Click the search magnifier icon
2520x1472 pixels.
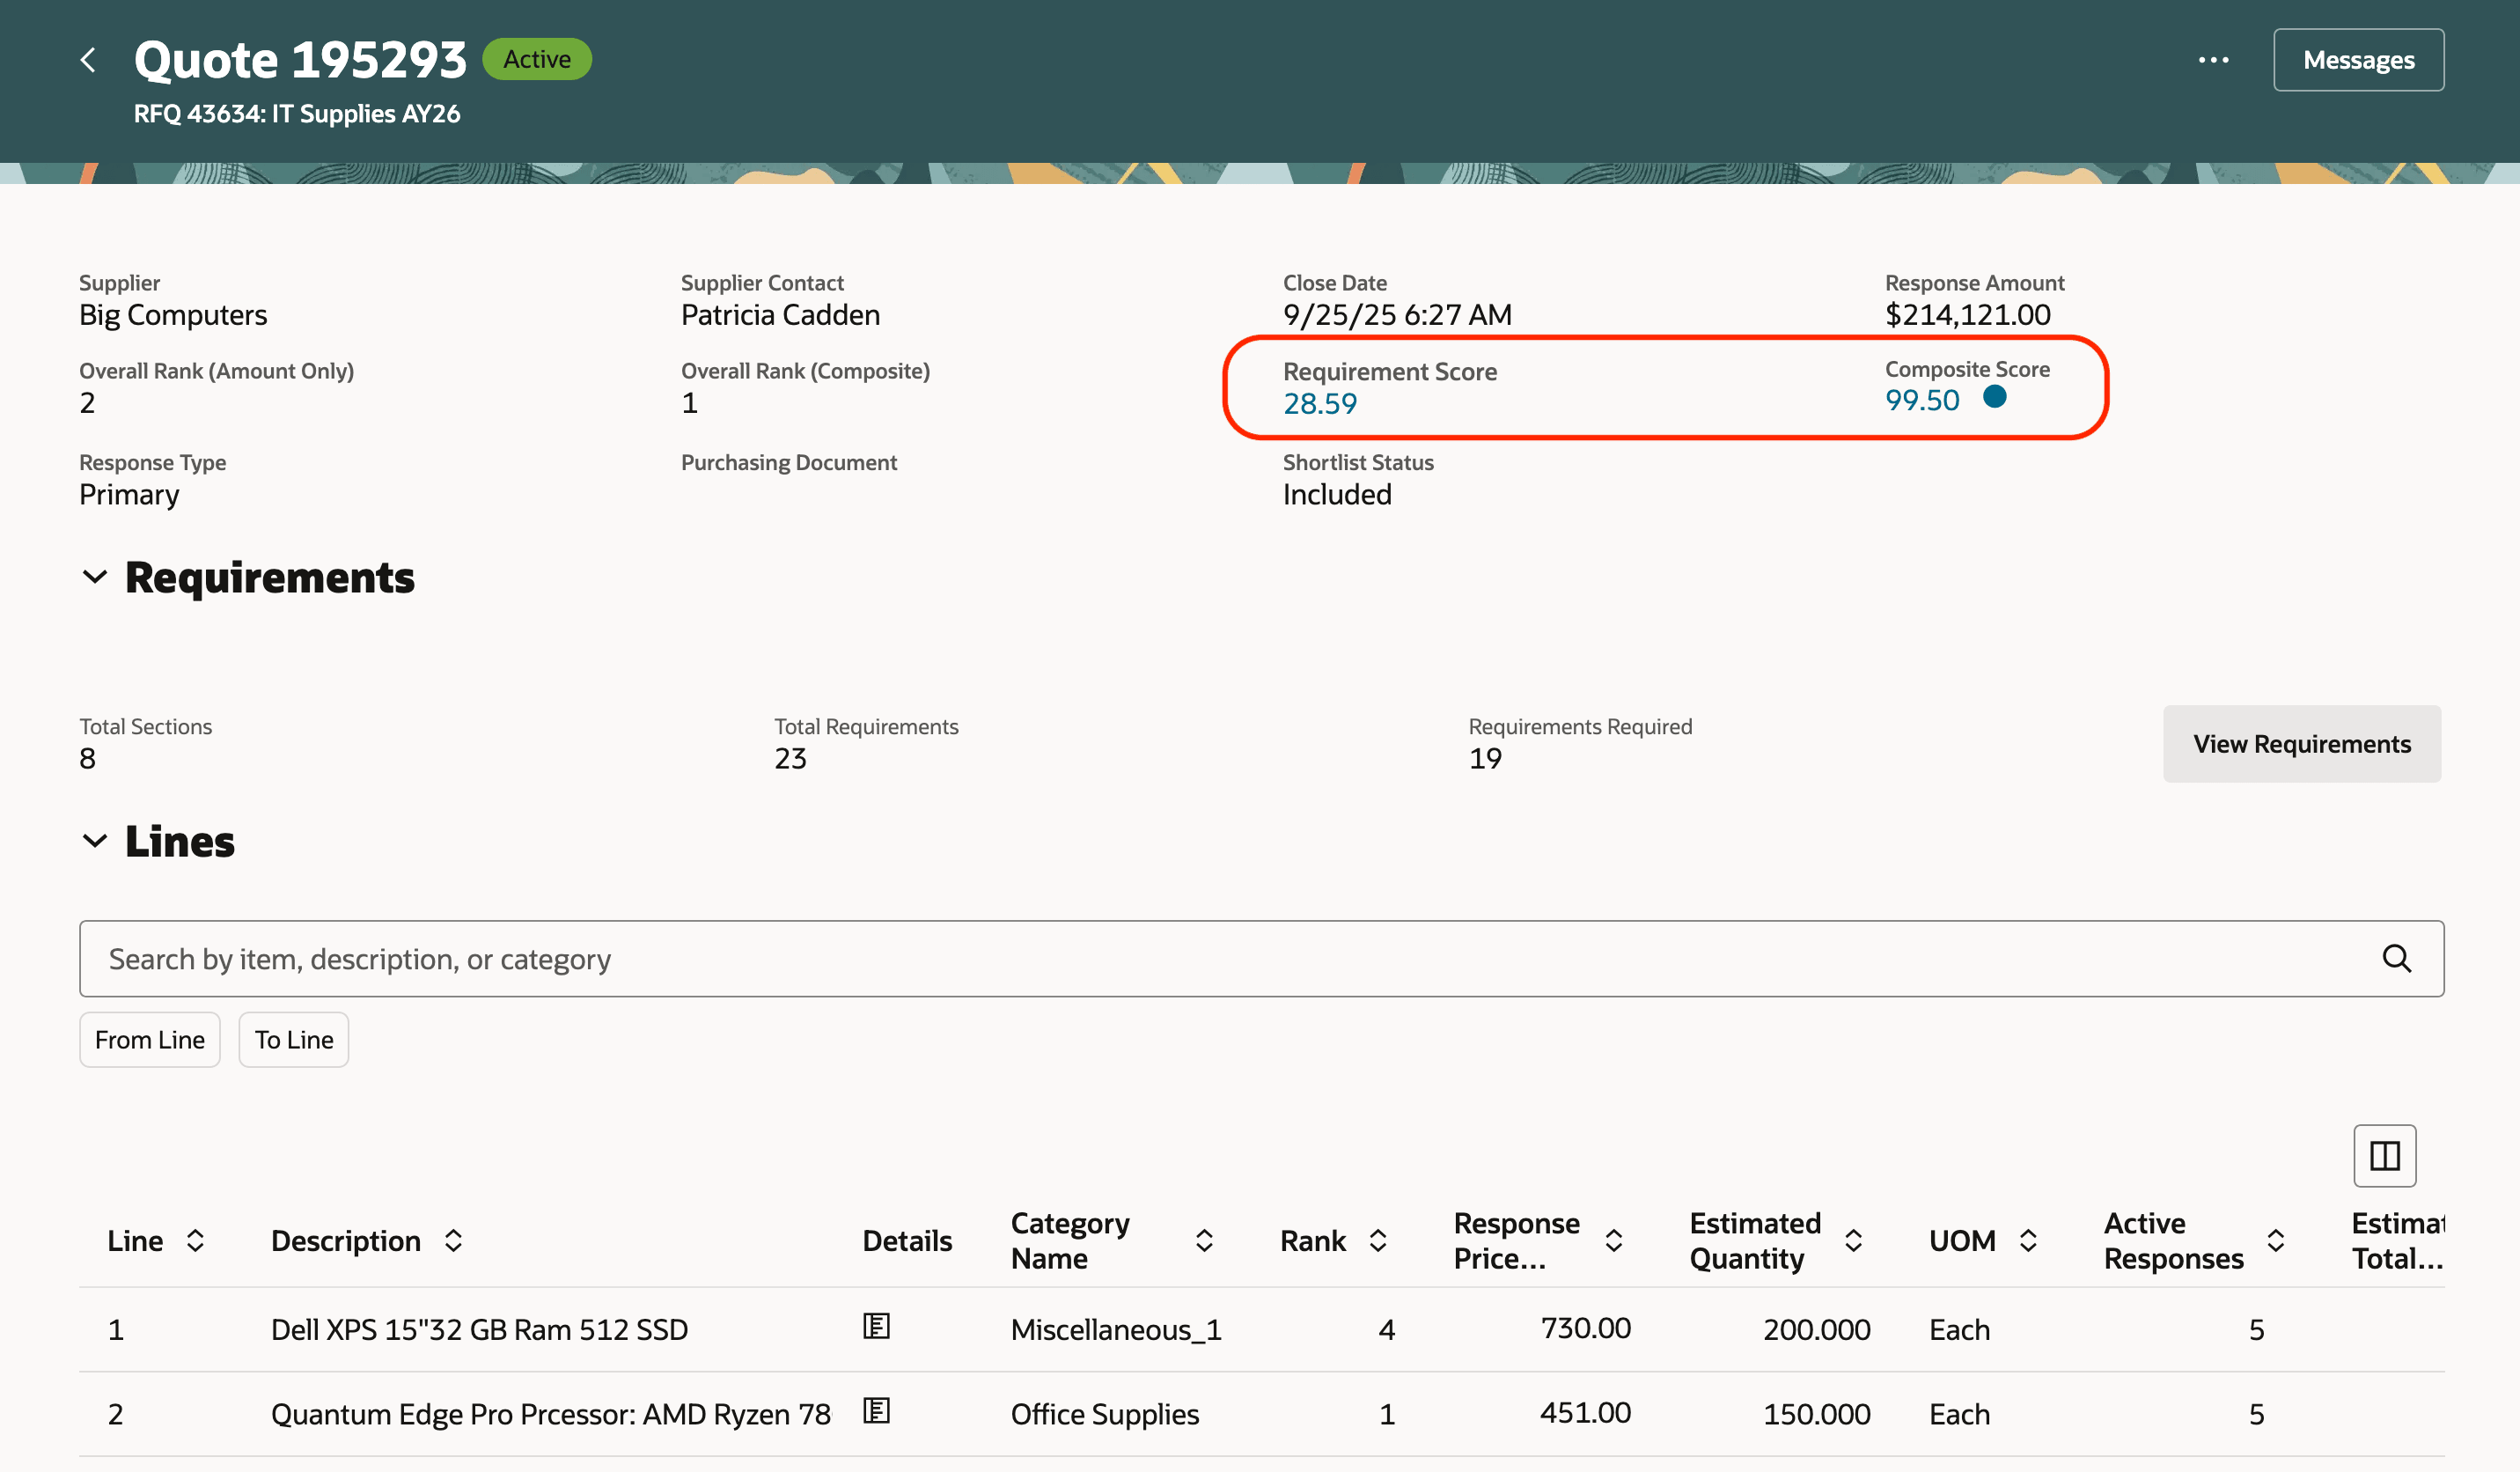(x=2396, y=958)
